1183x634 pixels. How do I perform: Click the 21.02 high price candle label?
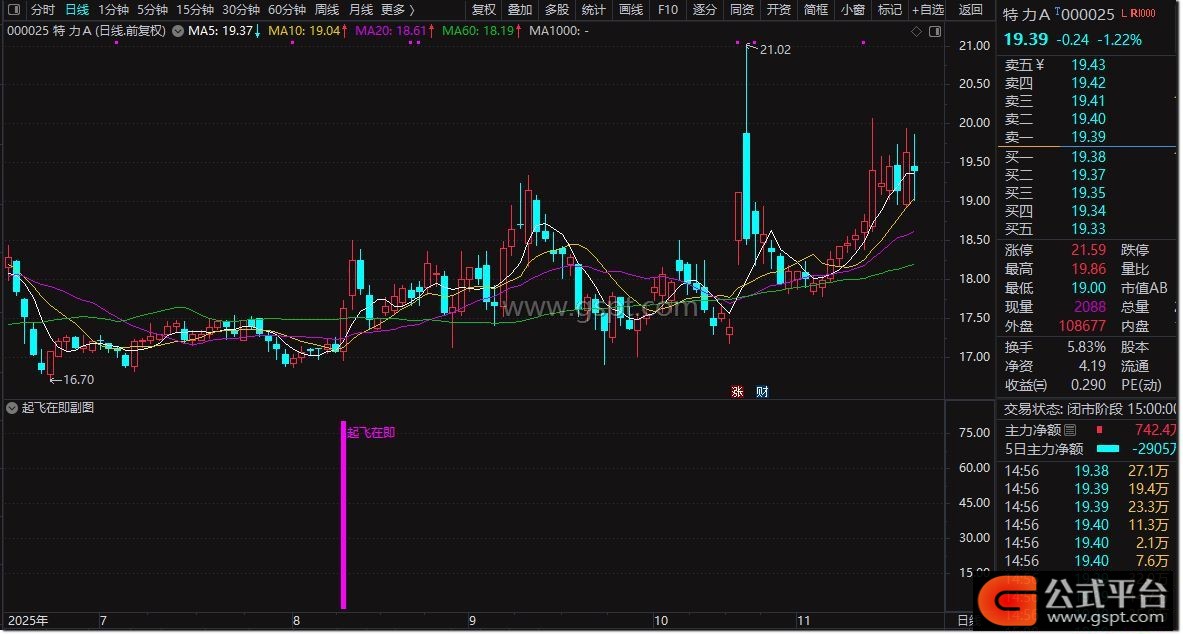775,49
